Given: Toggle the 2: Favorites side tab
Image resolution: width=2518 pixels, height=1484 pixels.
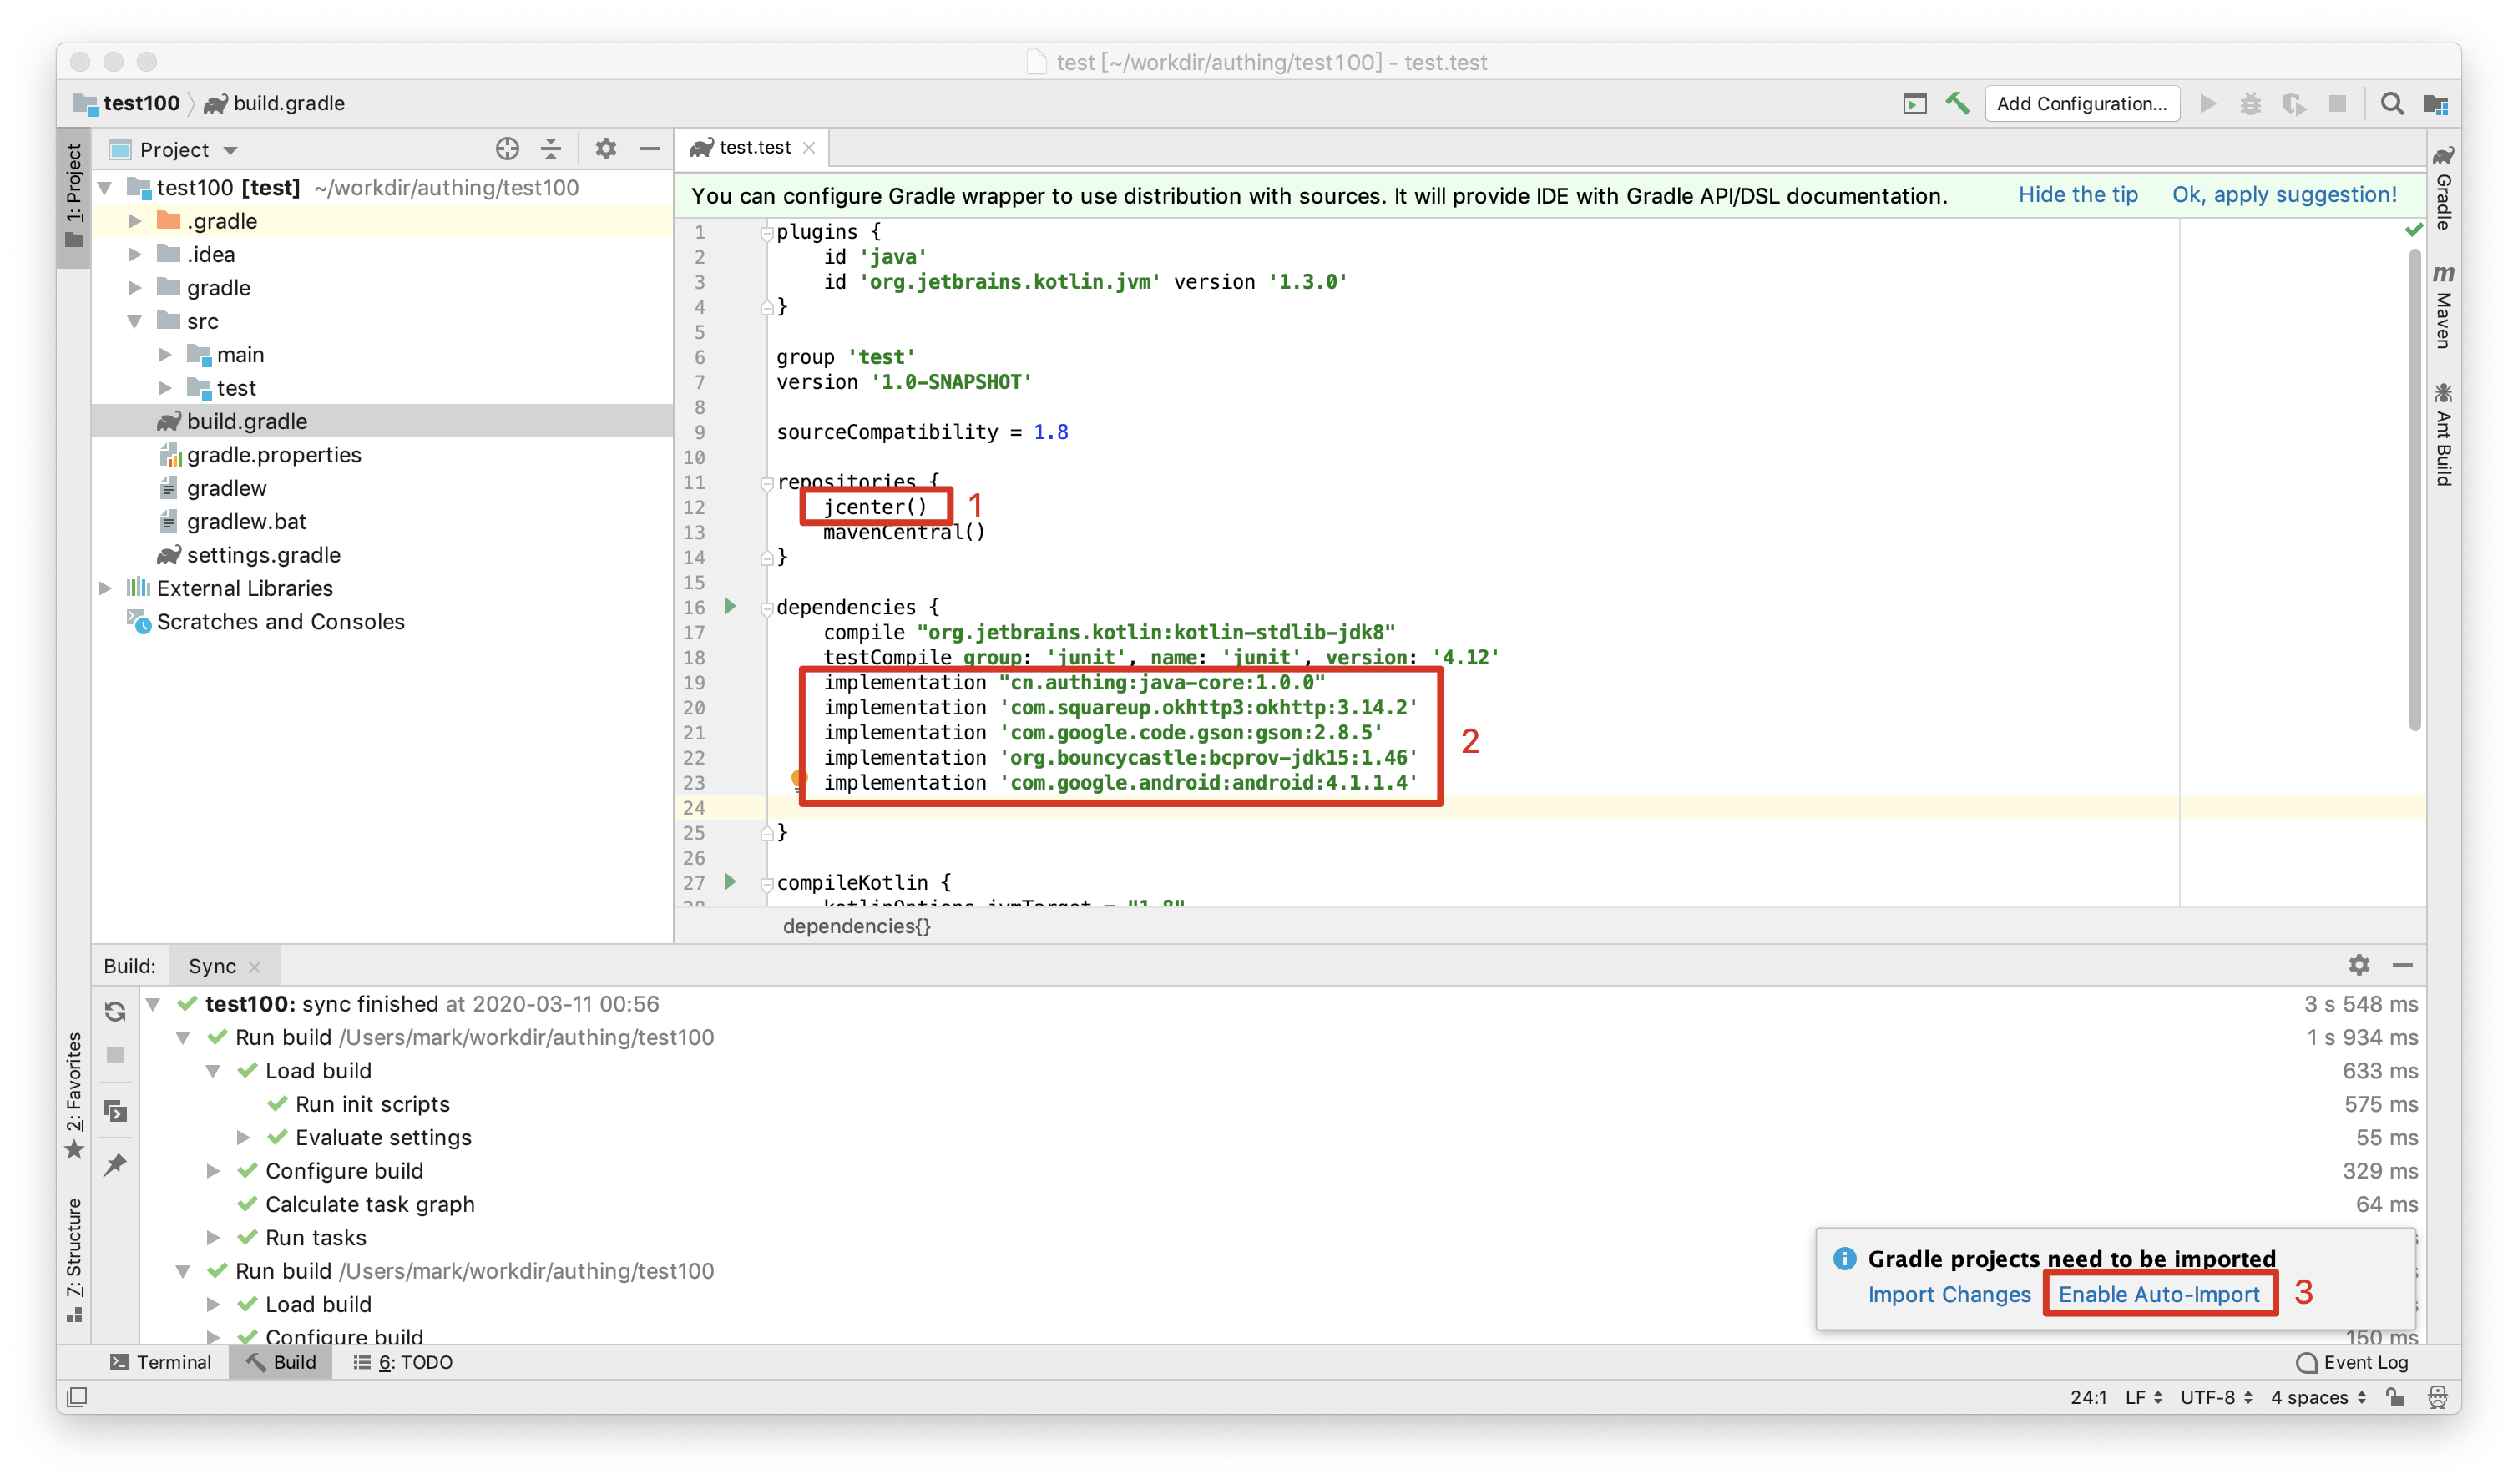Looking at the screenshot, I should tap(74, 1095).
